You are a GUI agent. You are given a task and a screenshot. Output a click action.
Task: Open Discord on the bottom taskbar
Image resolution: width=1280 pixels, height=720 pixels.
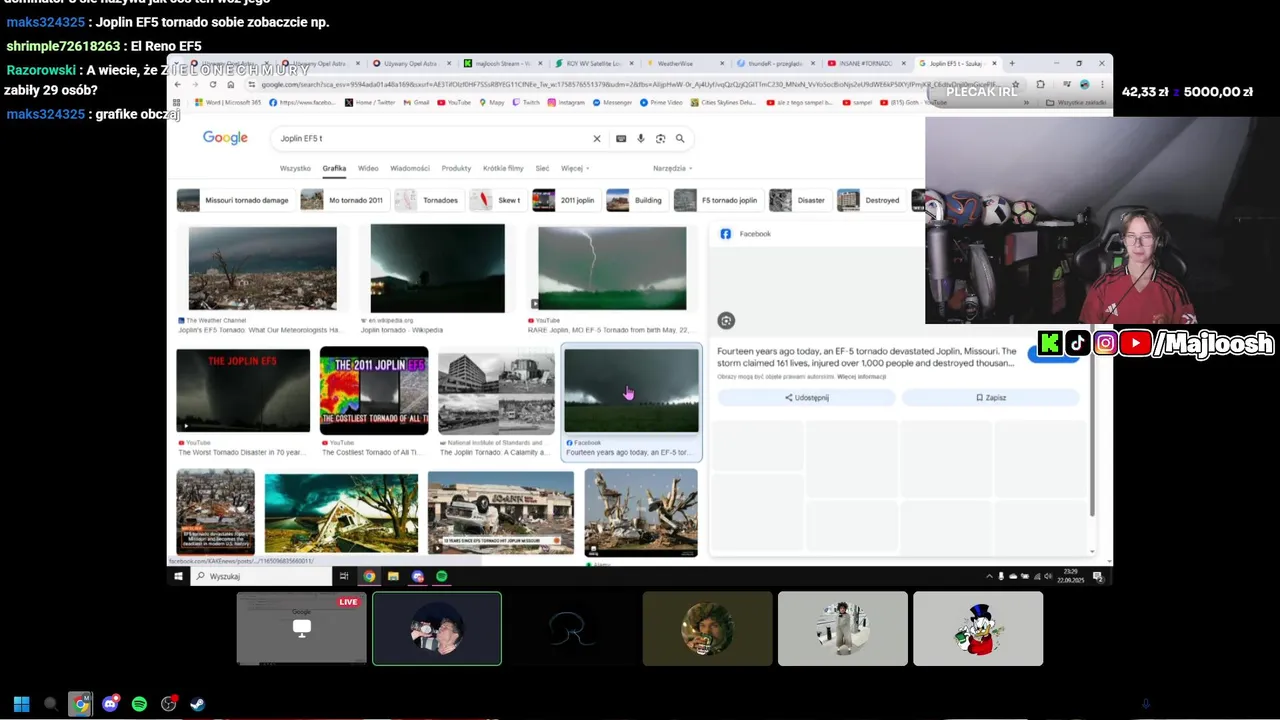point(110,704)
